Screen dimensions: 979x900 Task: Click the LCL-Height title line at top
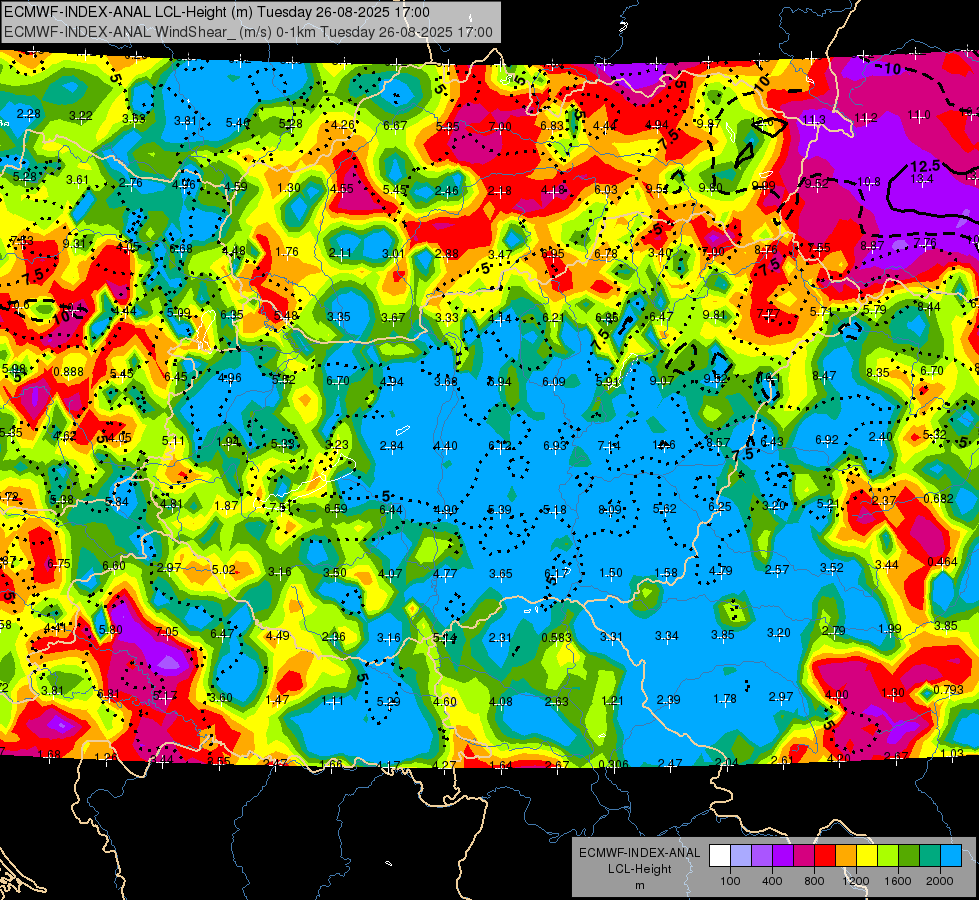[x=217, y=12]
